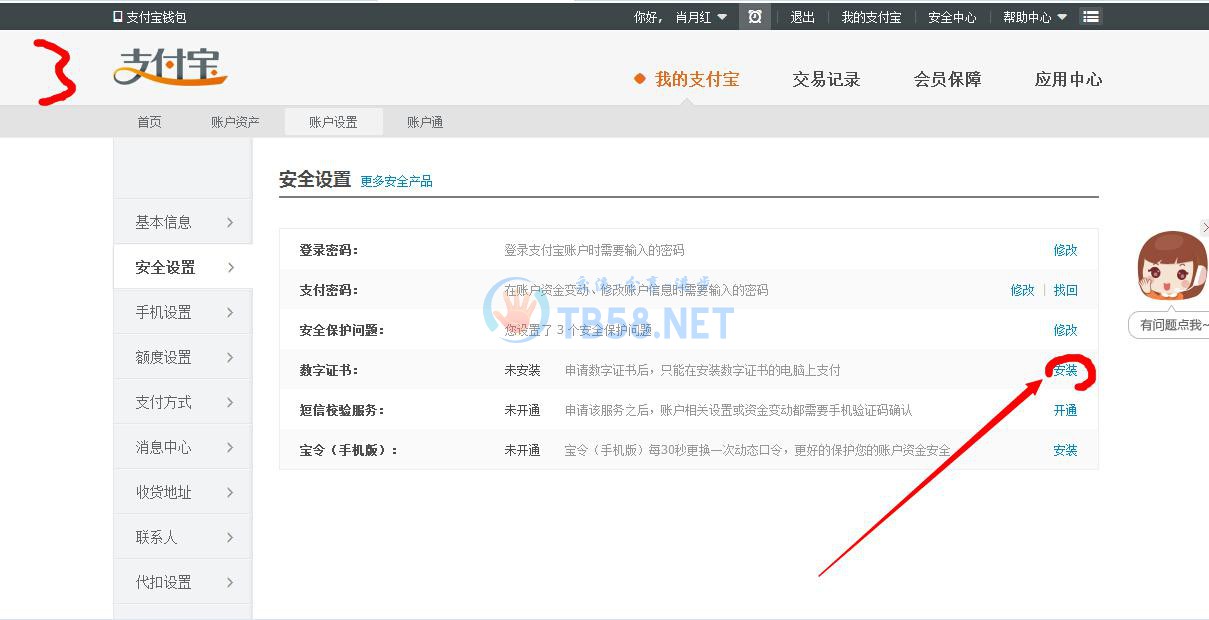Click 修改 for 安全保护问题
The height and width of the screenshot is (620, 1209).
click(x=1065, y=330)
